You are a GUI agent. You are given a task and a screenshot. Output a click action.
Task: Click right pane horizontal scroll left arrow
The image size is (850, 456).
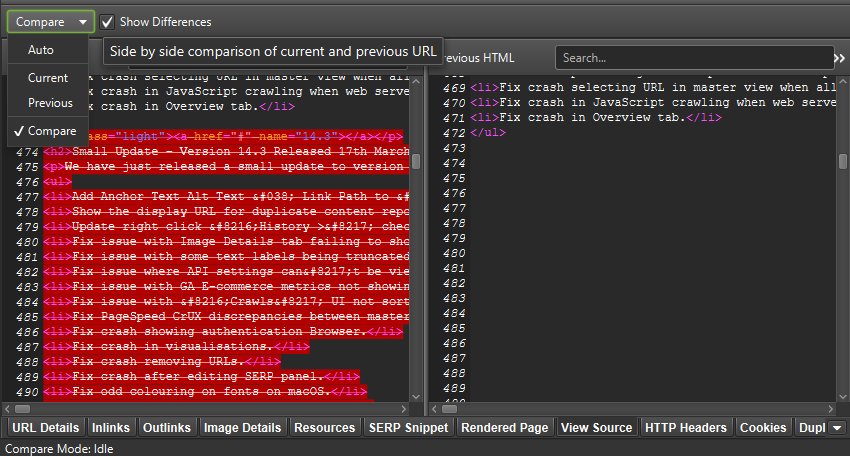click(x=434, y=409)
